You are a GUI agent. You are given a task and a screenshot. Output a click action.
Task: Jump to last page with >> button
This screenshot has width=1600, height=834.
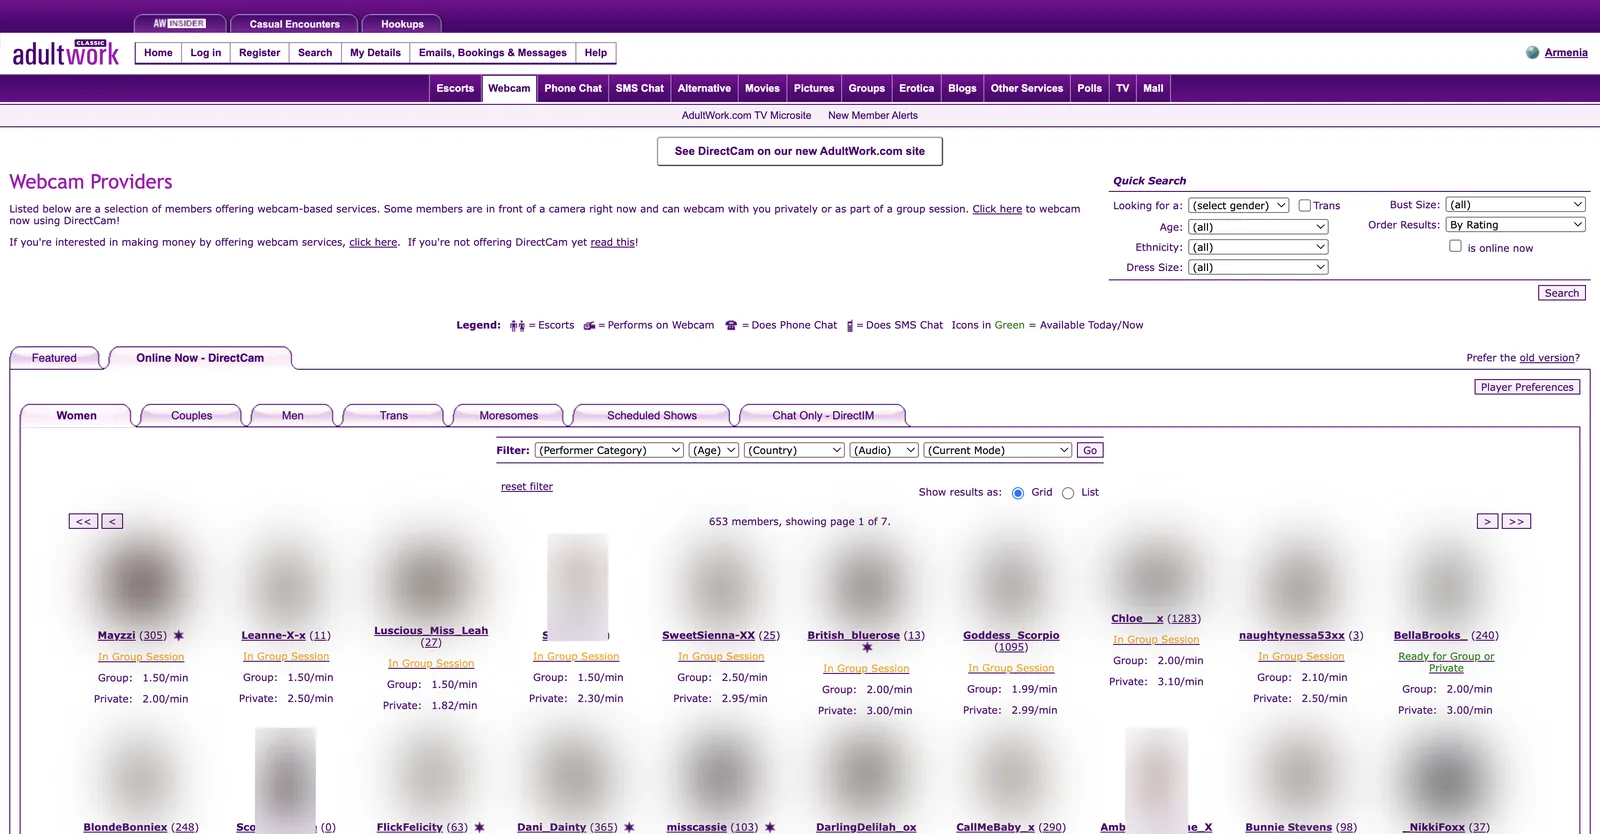[x=1516, y=521]
